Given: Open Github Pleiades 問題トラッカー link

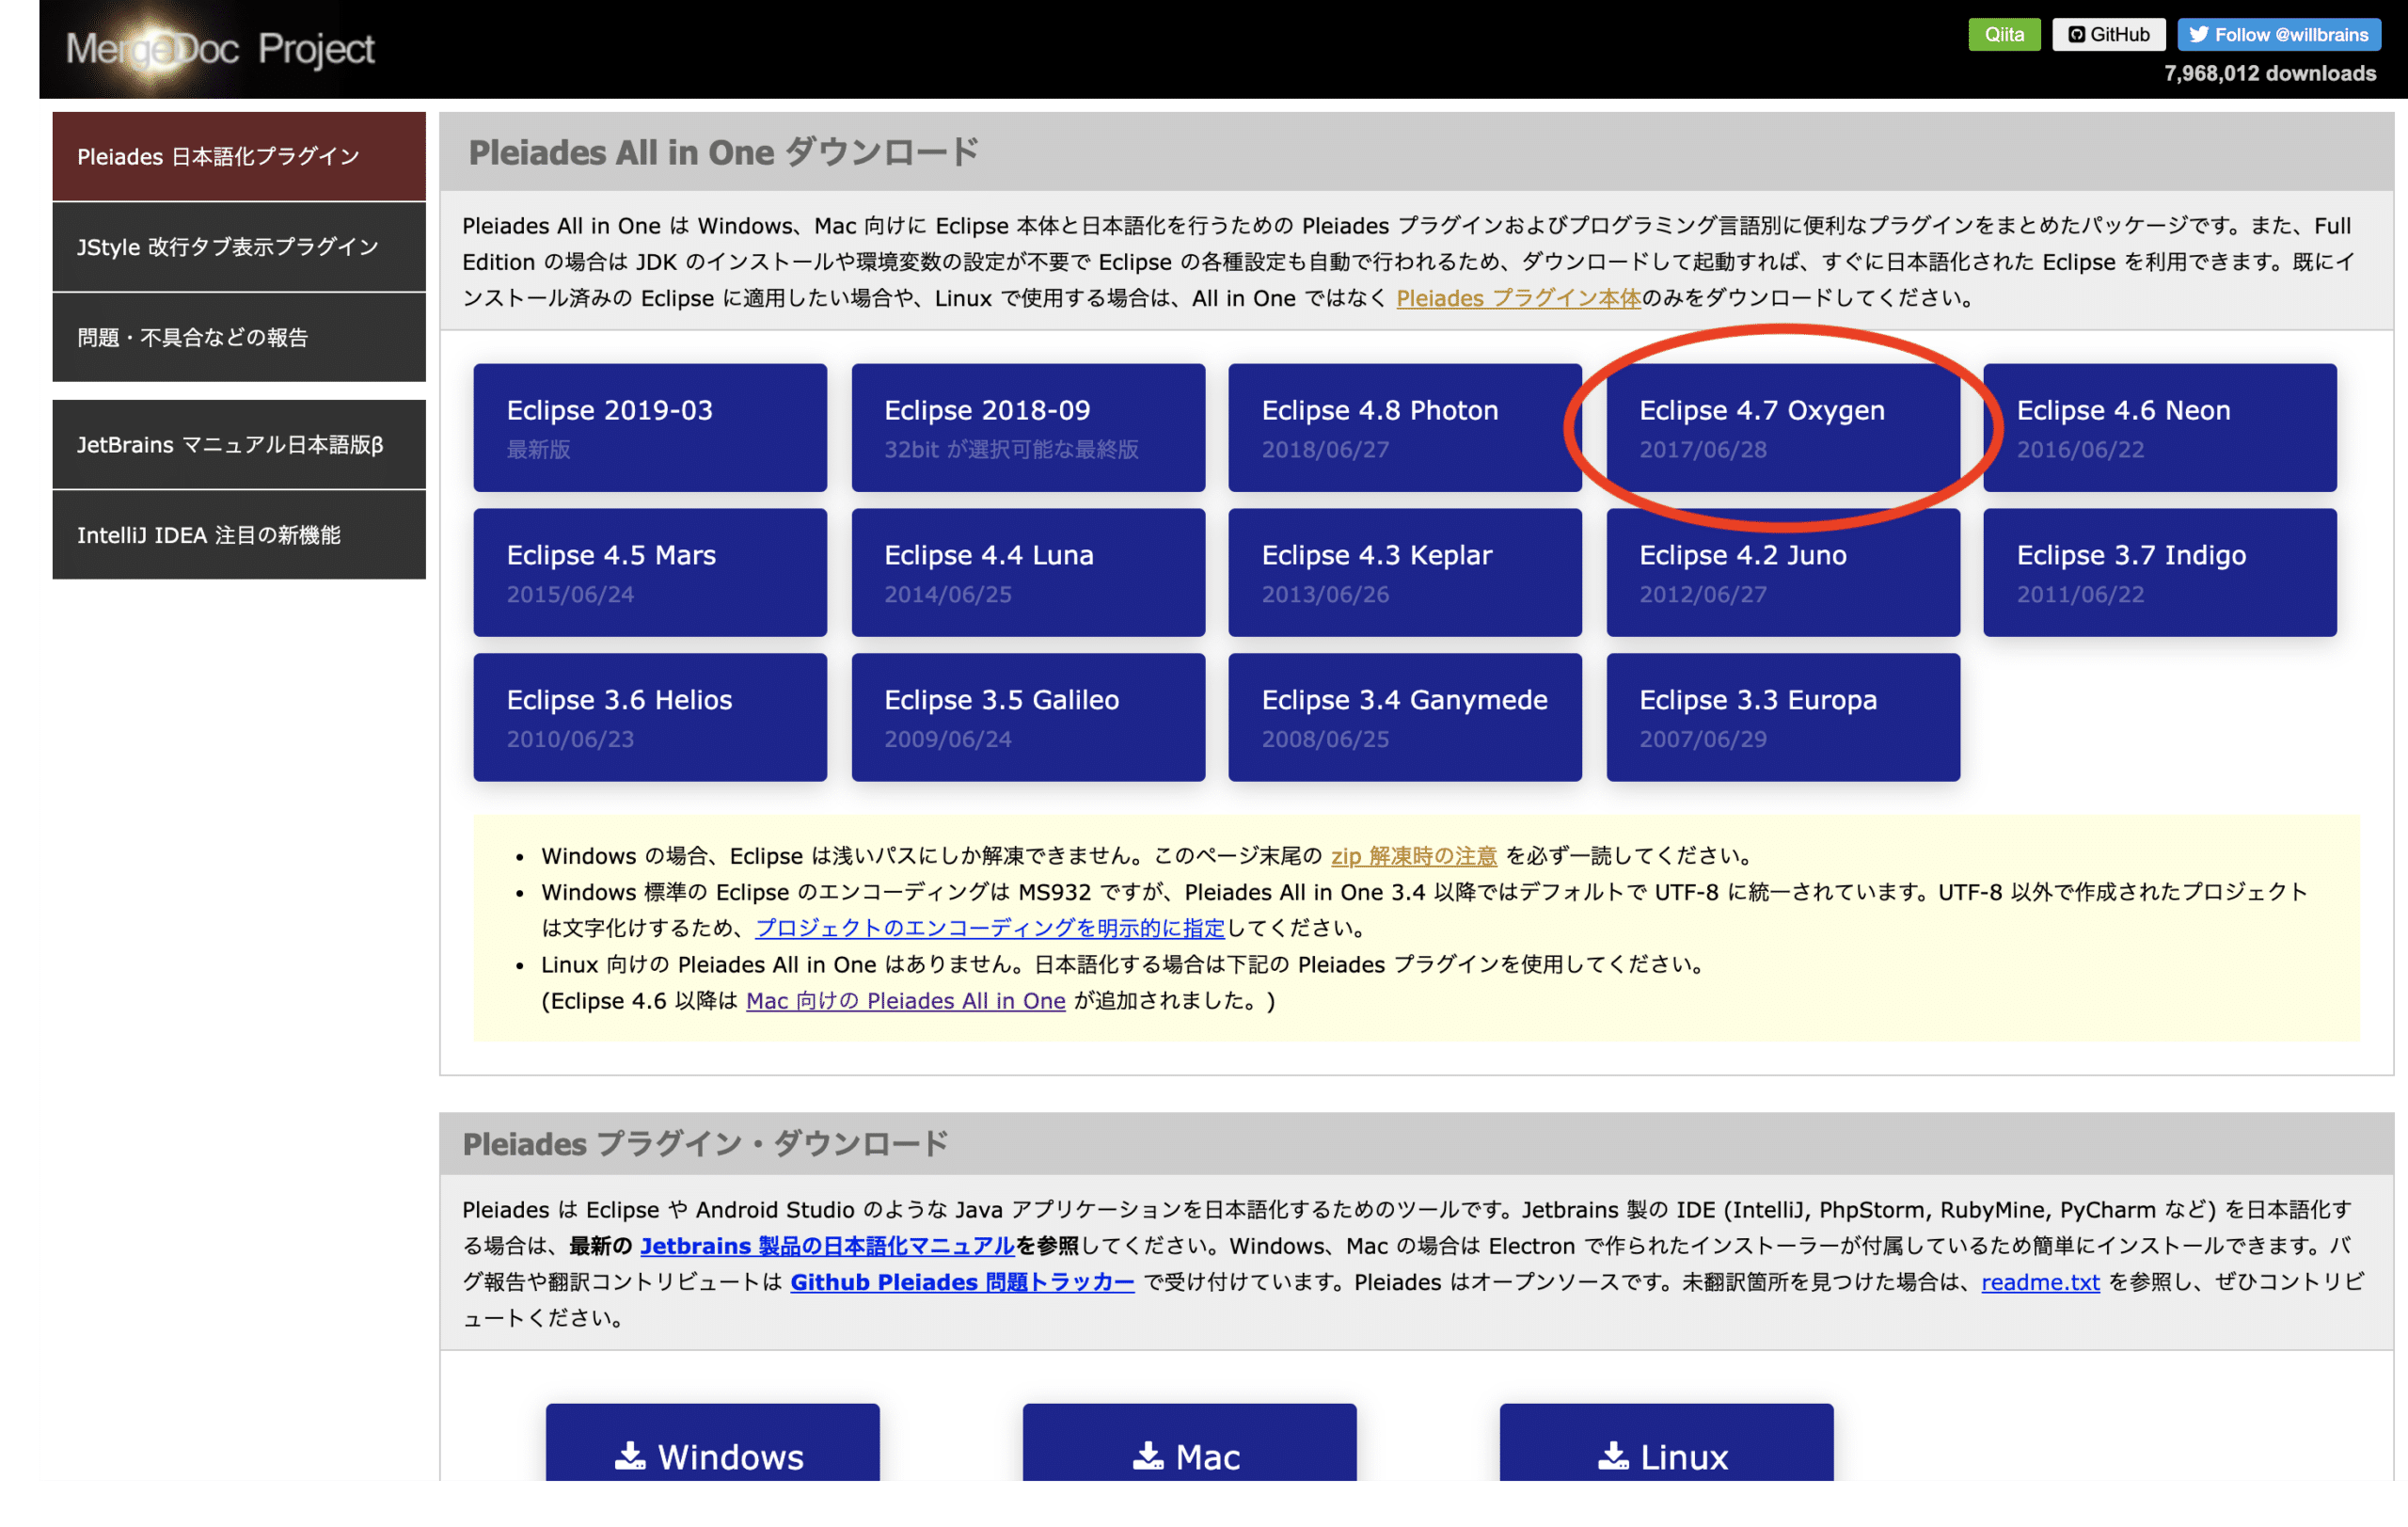Looking at the screenshot, I should tap(962, 1282).
